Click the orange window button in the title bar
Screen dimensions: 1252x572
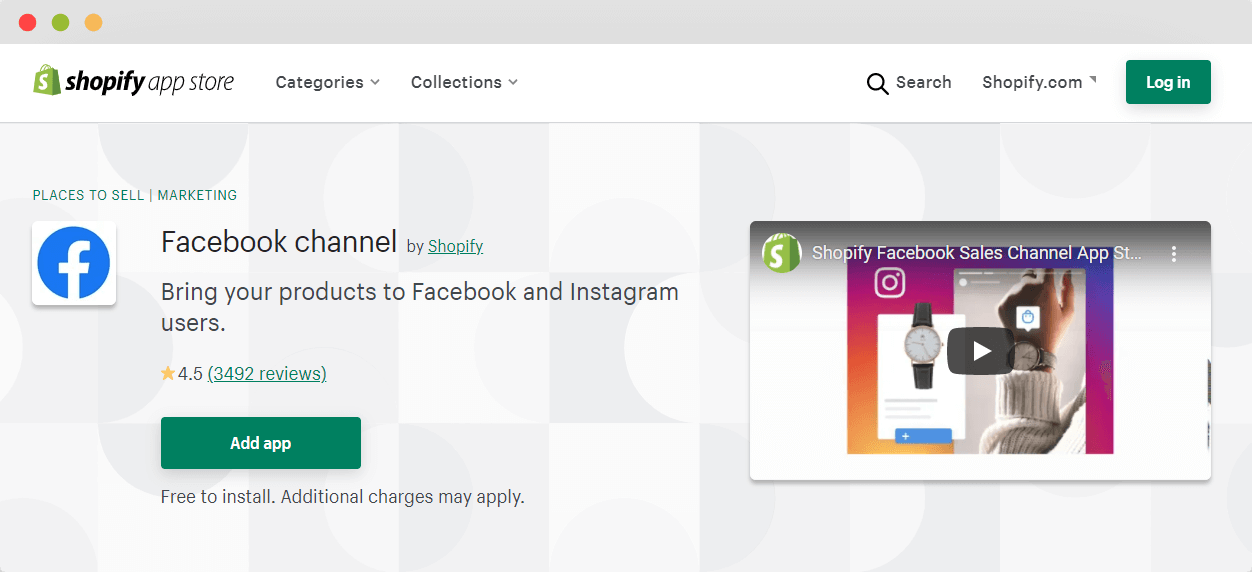pos(94,22)
